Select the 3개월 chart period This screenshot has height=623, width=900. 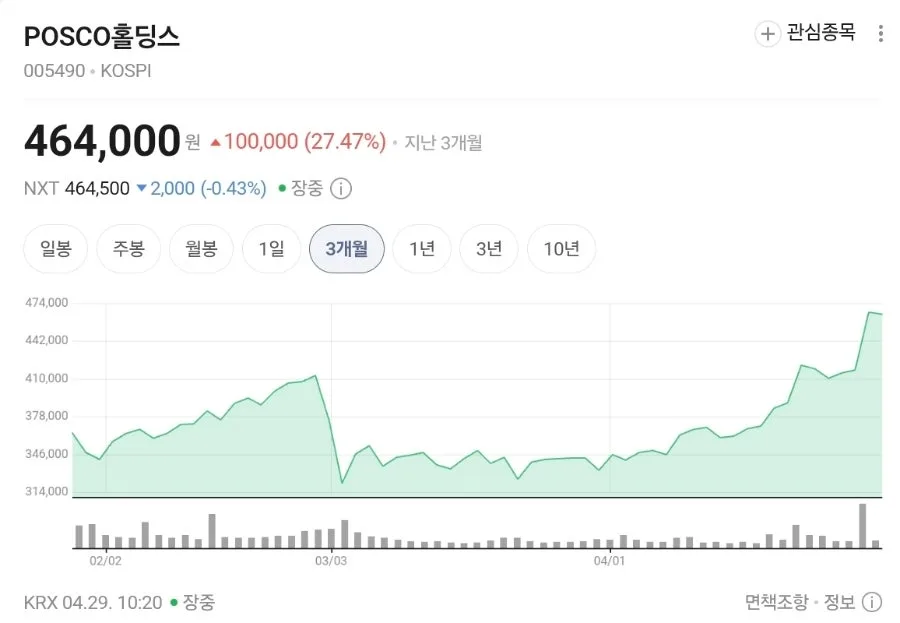point(347,249)
